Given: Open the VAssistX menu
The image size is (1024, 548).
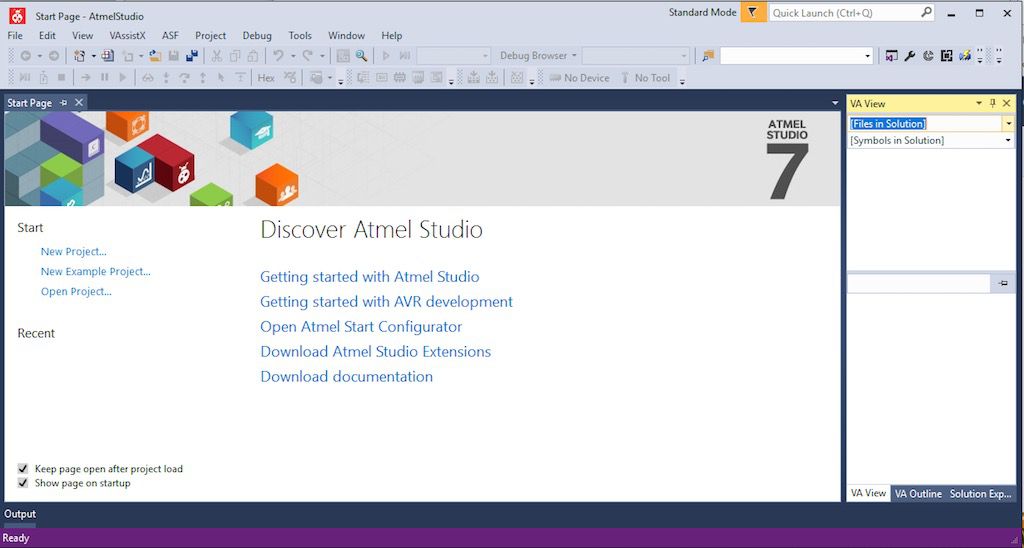Looking at the screenshot, I should tap(127, 35).
